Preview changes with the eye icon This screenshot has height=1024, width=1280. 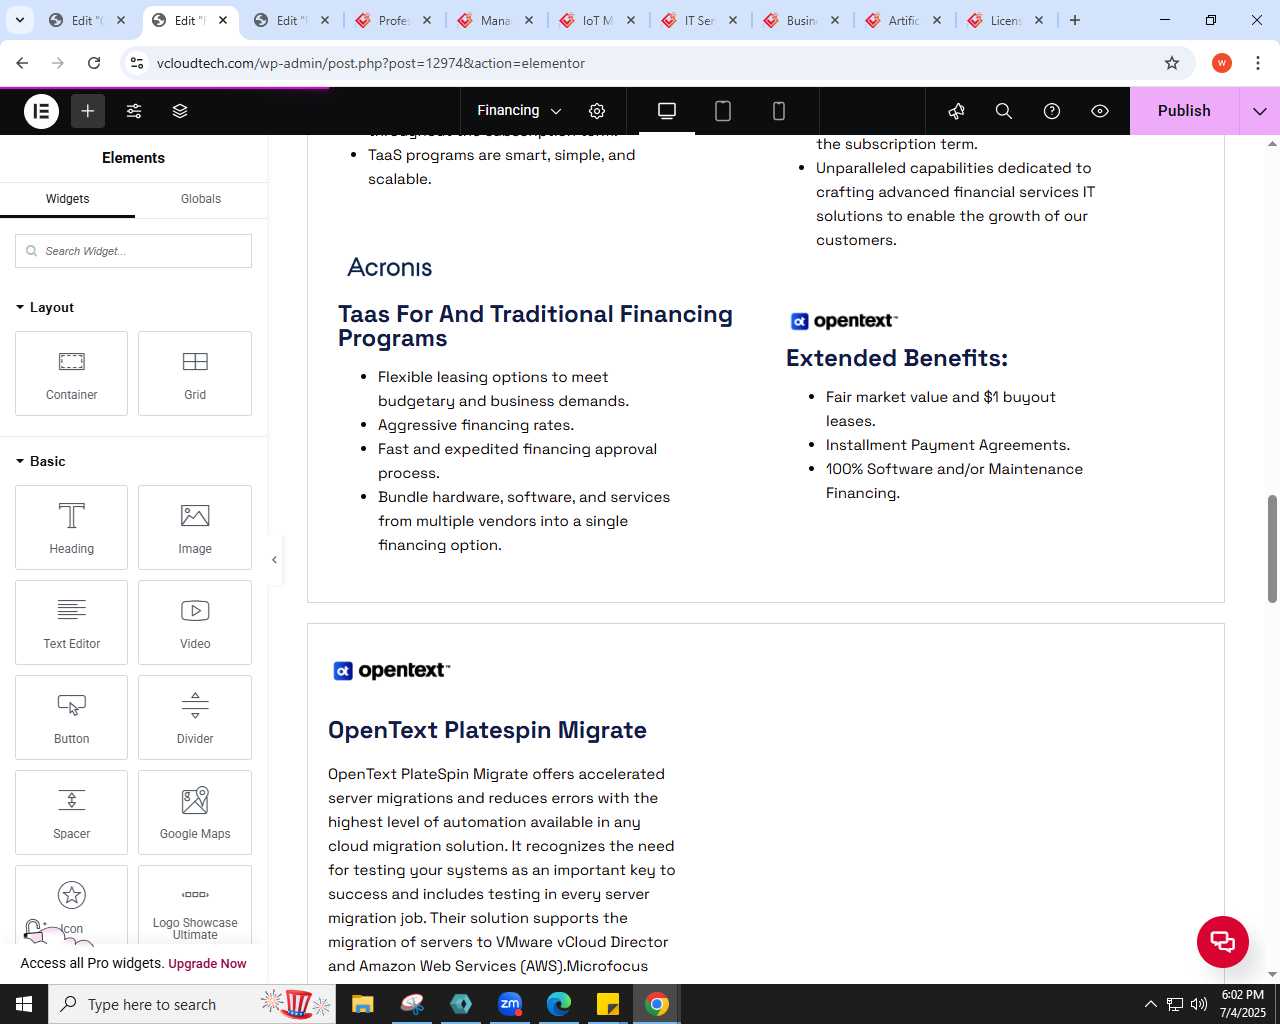[x=1100, y=111]
